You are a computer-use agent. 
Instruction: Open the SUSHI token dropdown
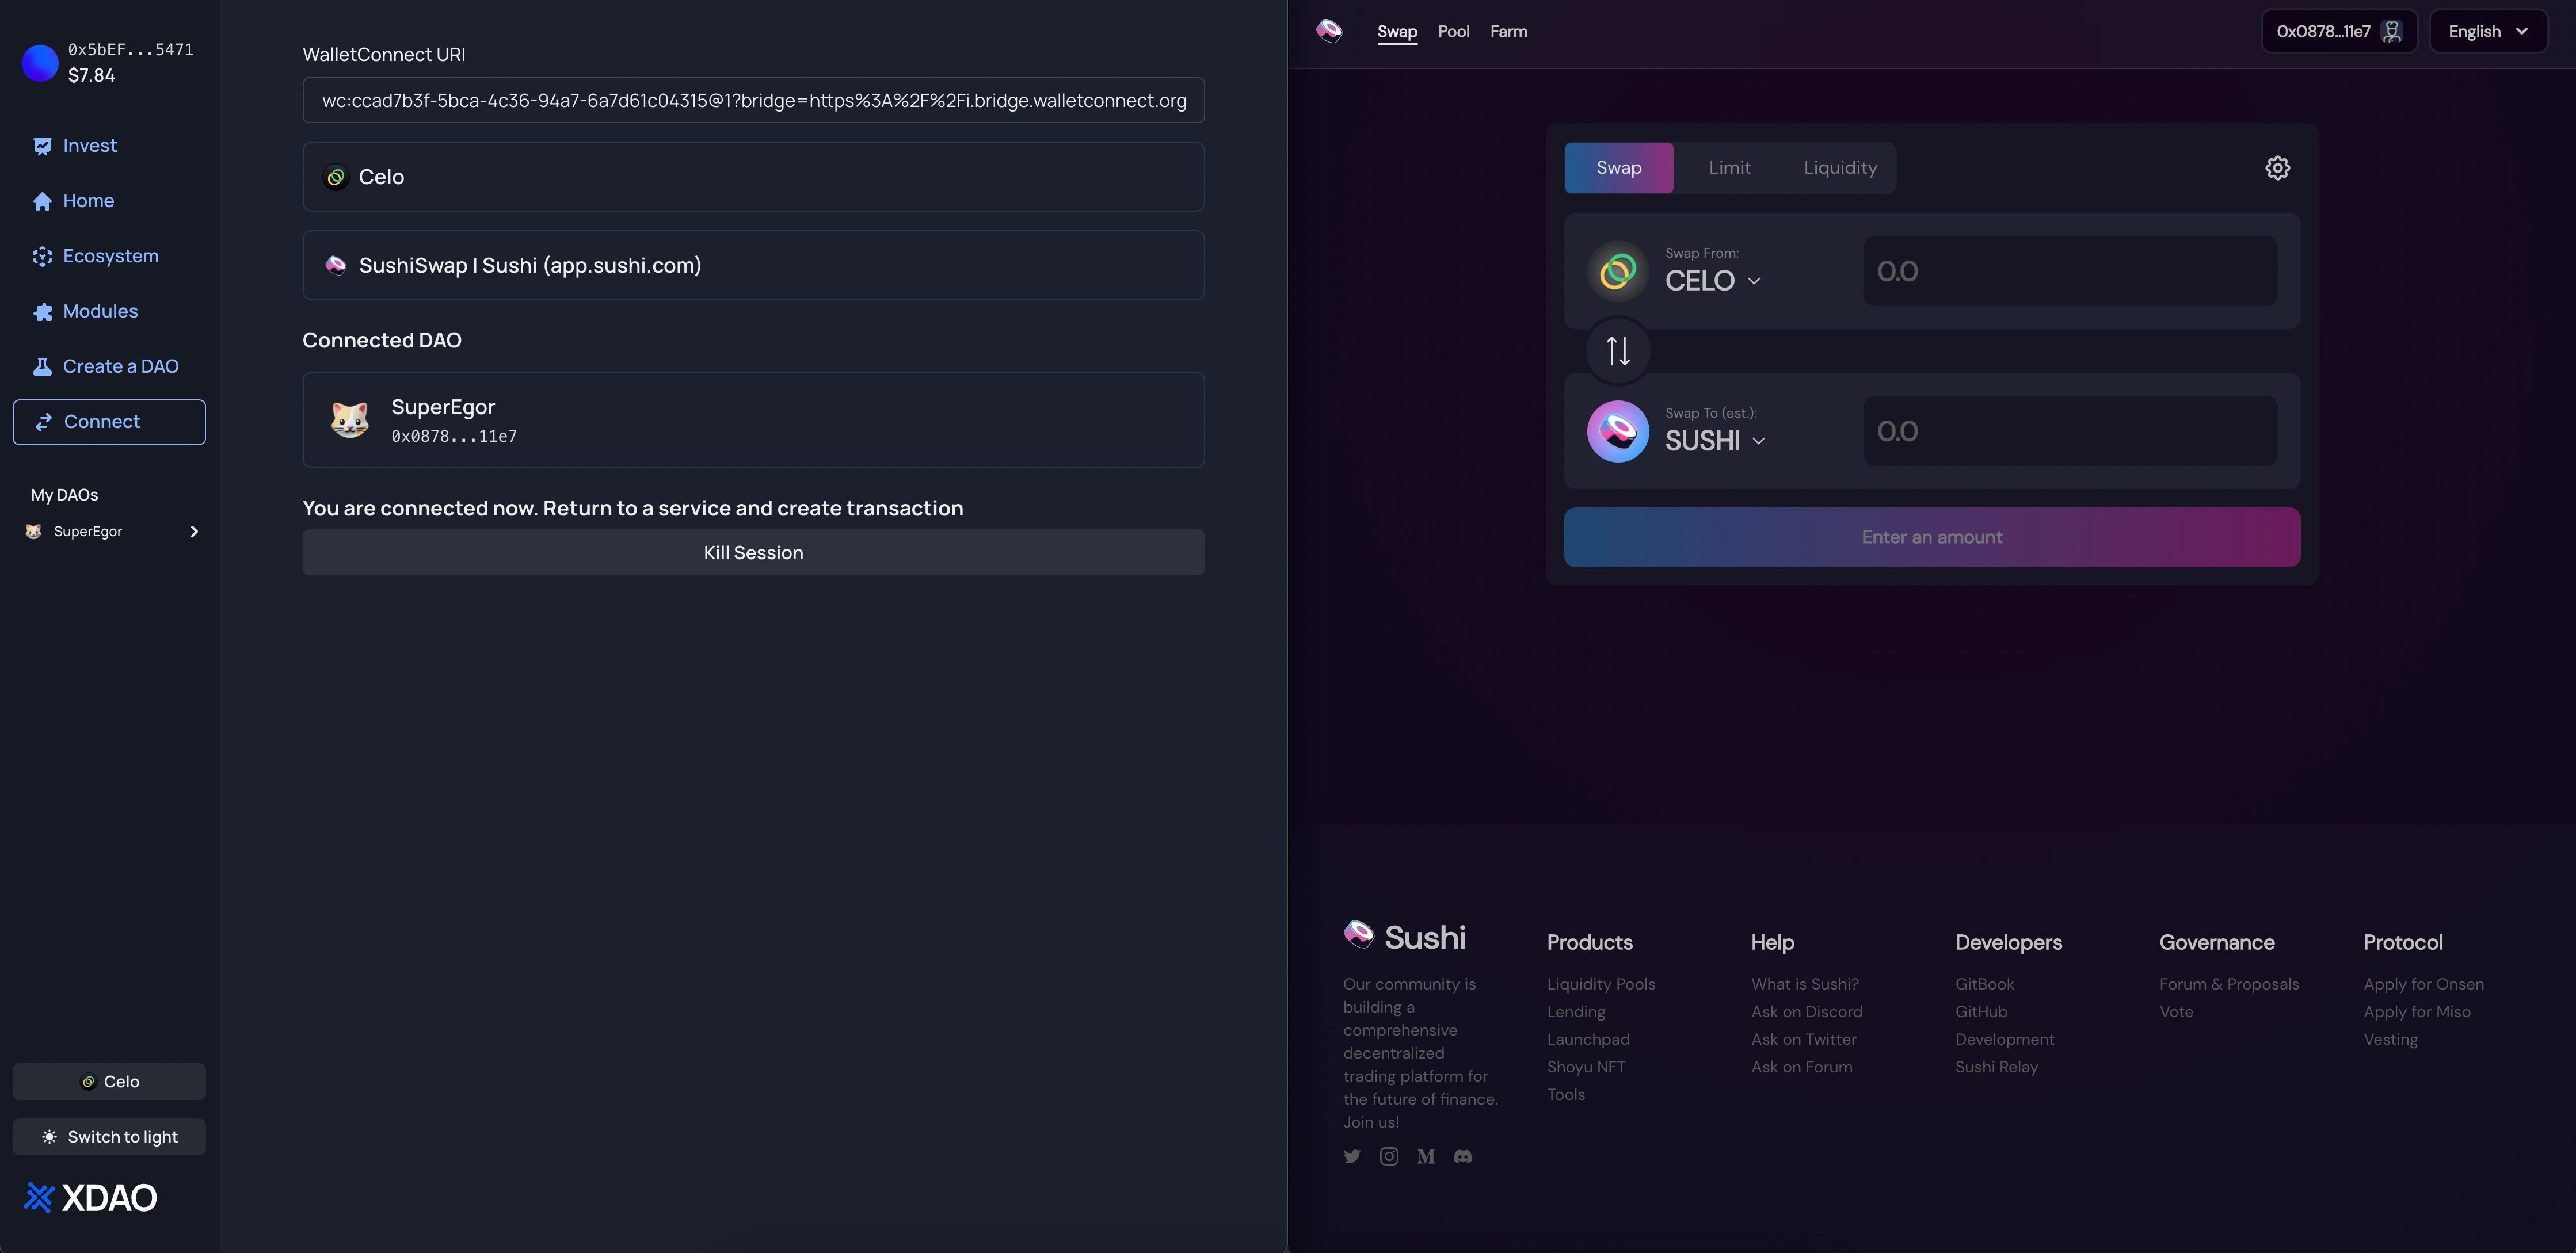pos(1714,441)
